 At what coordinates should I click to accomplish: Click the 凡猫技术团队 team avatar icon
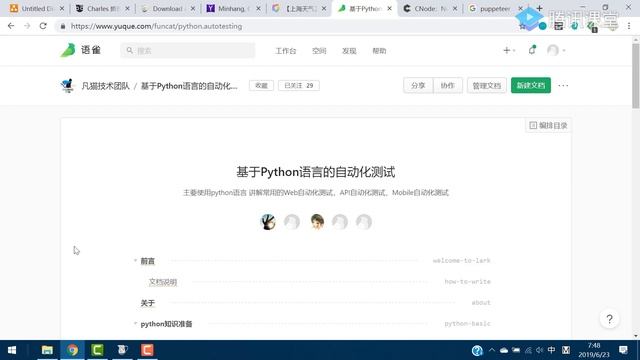(x=67, y=86)
